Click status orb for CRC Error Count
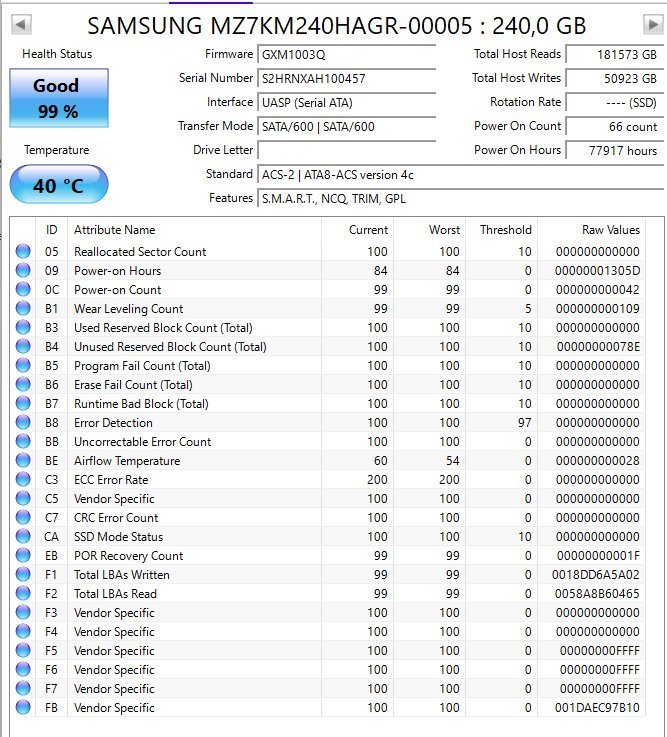667x737 pixels. tap(23, 517)
